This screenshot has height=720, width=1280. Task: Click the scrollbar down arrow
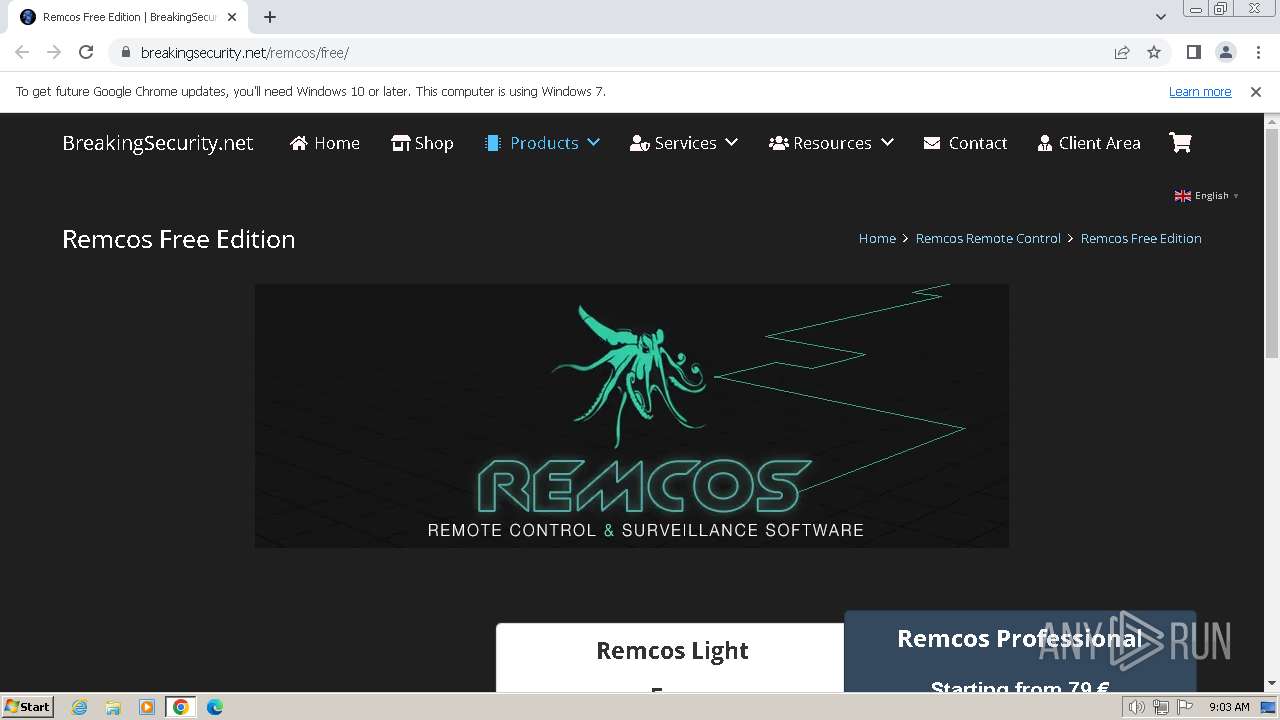click(x=1272, y=684)
